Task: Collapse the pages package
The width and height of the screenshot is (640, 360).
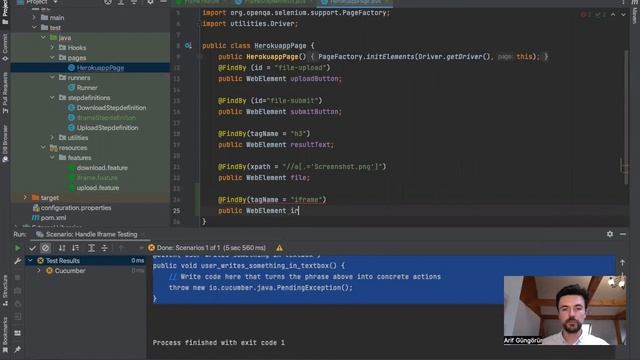Action: click(52, 58)
